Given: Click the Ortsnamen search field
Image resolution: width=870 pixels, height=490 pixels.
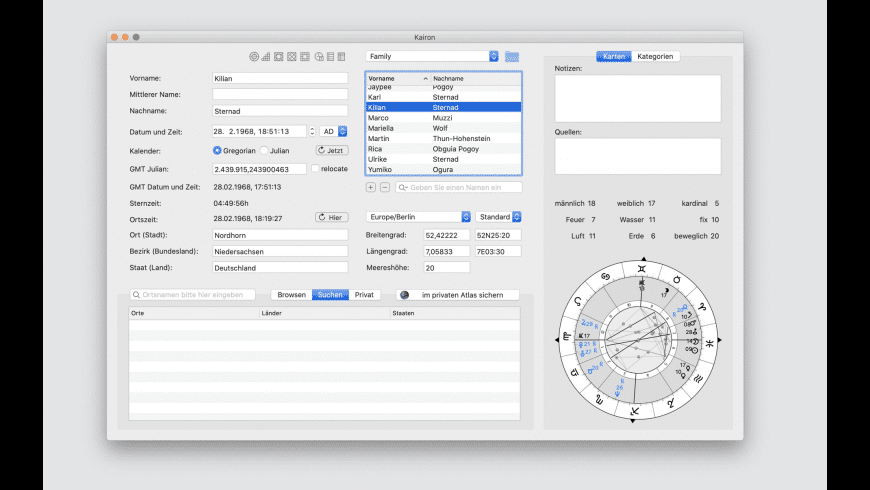Looking at the screenshot, I should pyautogui.click(x=193, y=295).
